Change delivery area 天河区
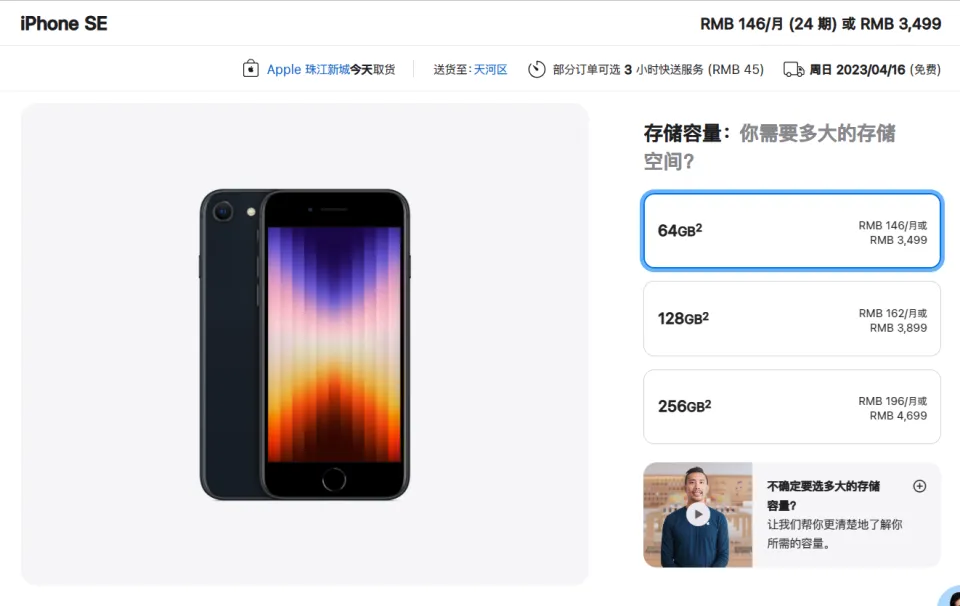960x606 pixels. coord(490,70)
